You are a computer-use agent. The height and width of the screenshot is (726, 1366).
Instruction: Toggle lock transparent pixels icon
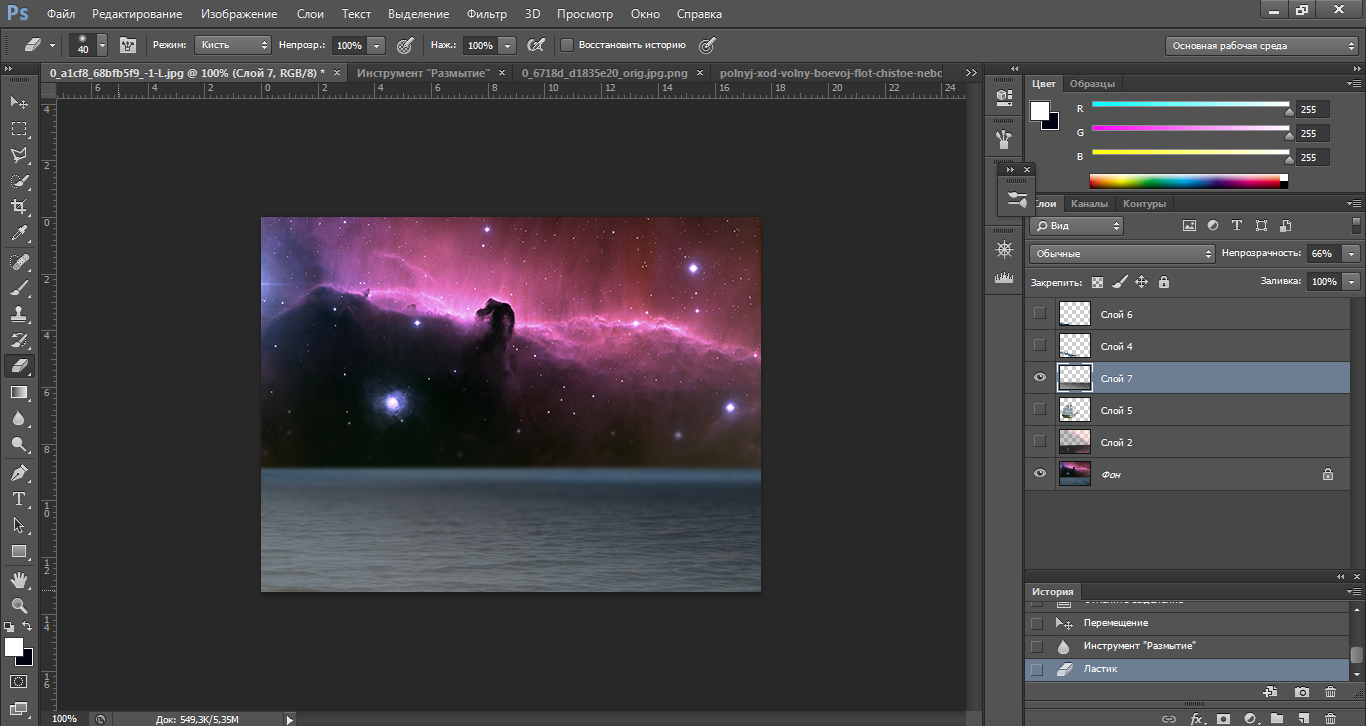[1098, 283]
